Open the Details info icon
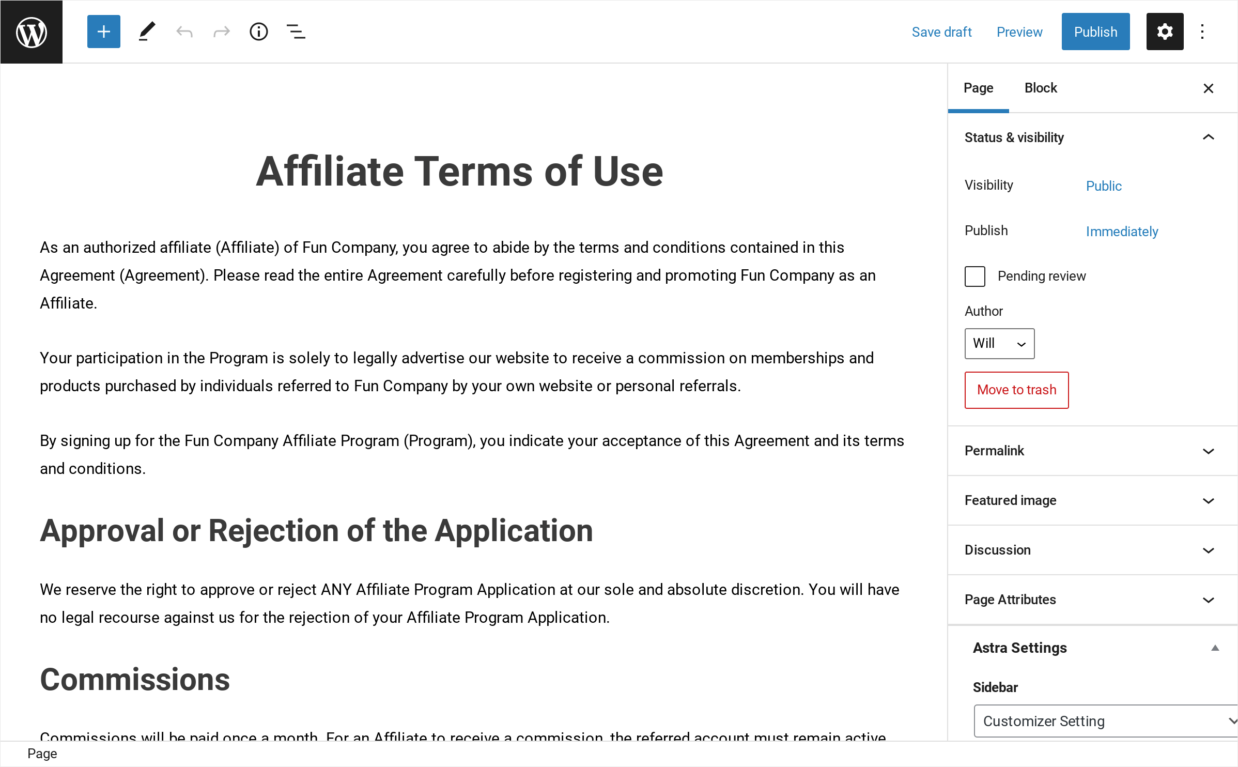The image size is (1238, 767). [x=258, y=31]
